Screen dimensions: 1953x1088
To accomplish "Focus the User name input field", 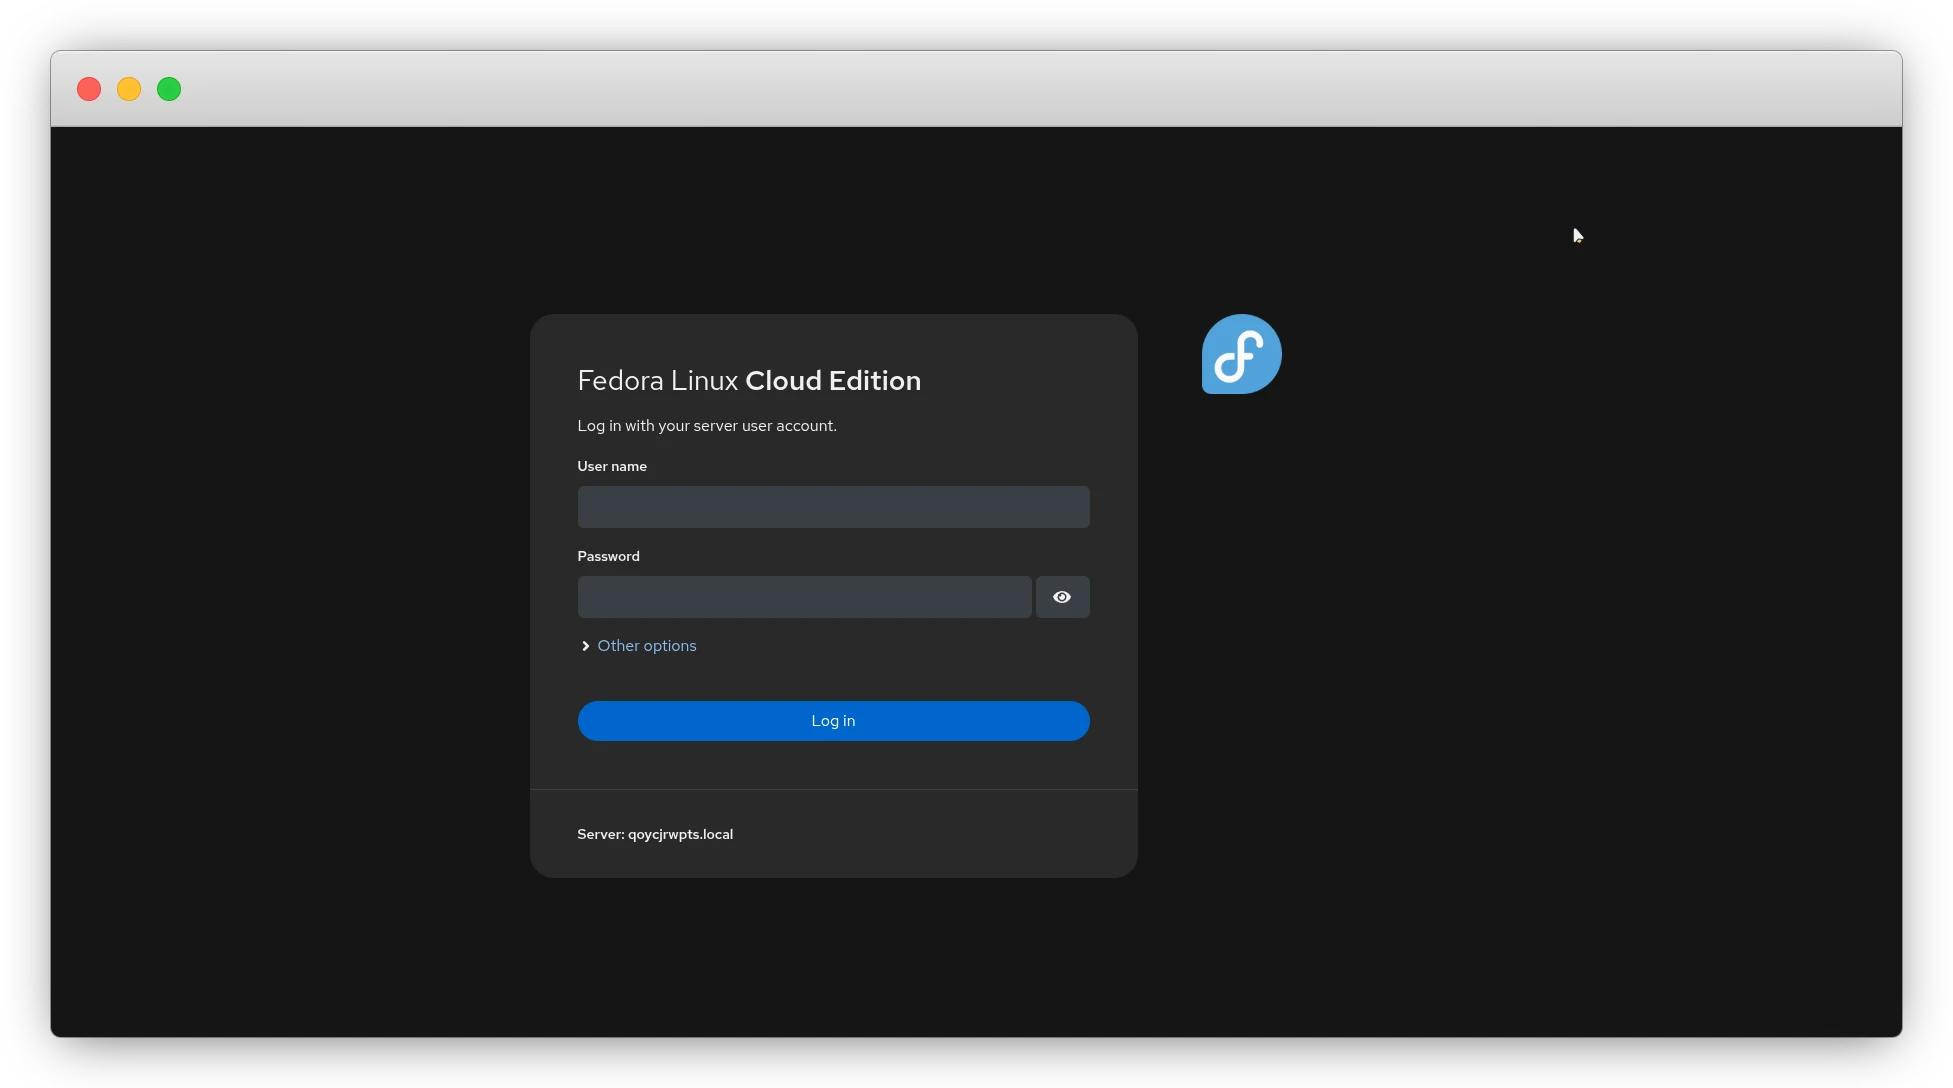I will (833, 507).
